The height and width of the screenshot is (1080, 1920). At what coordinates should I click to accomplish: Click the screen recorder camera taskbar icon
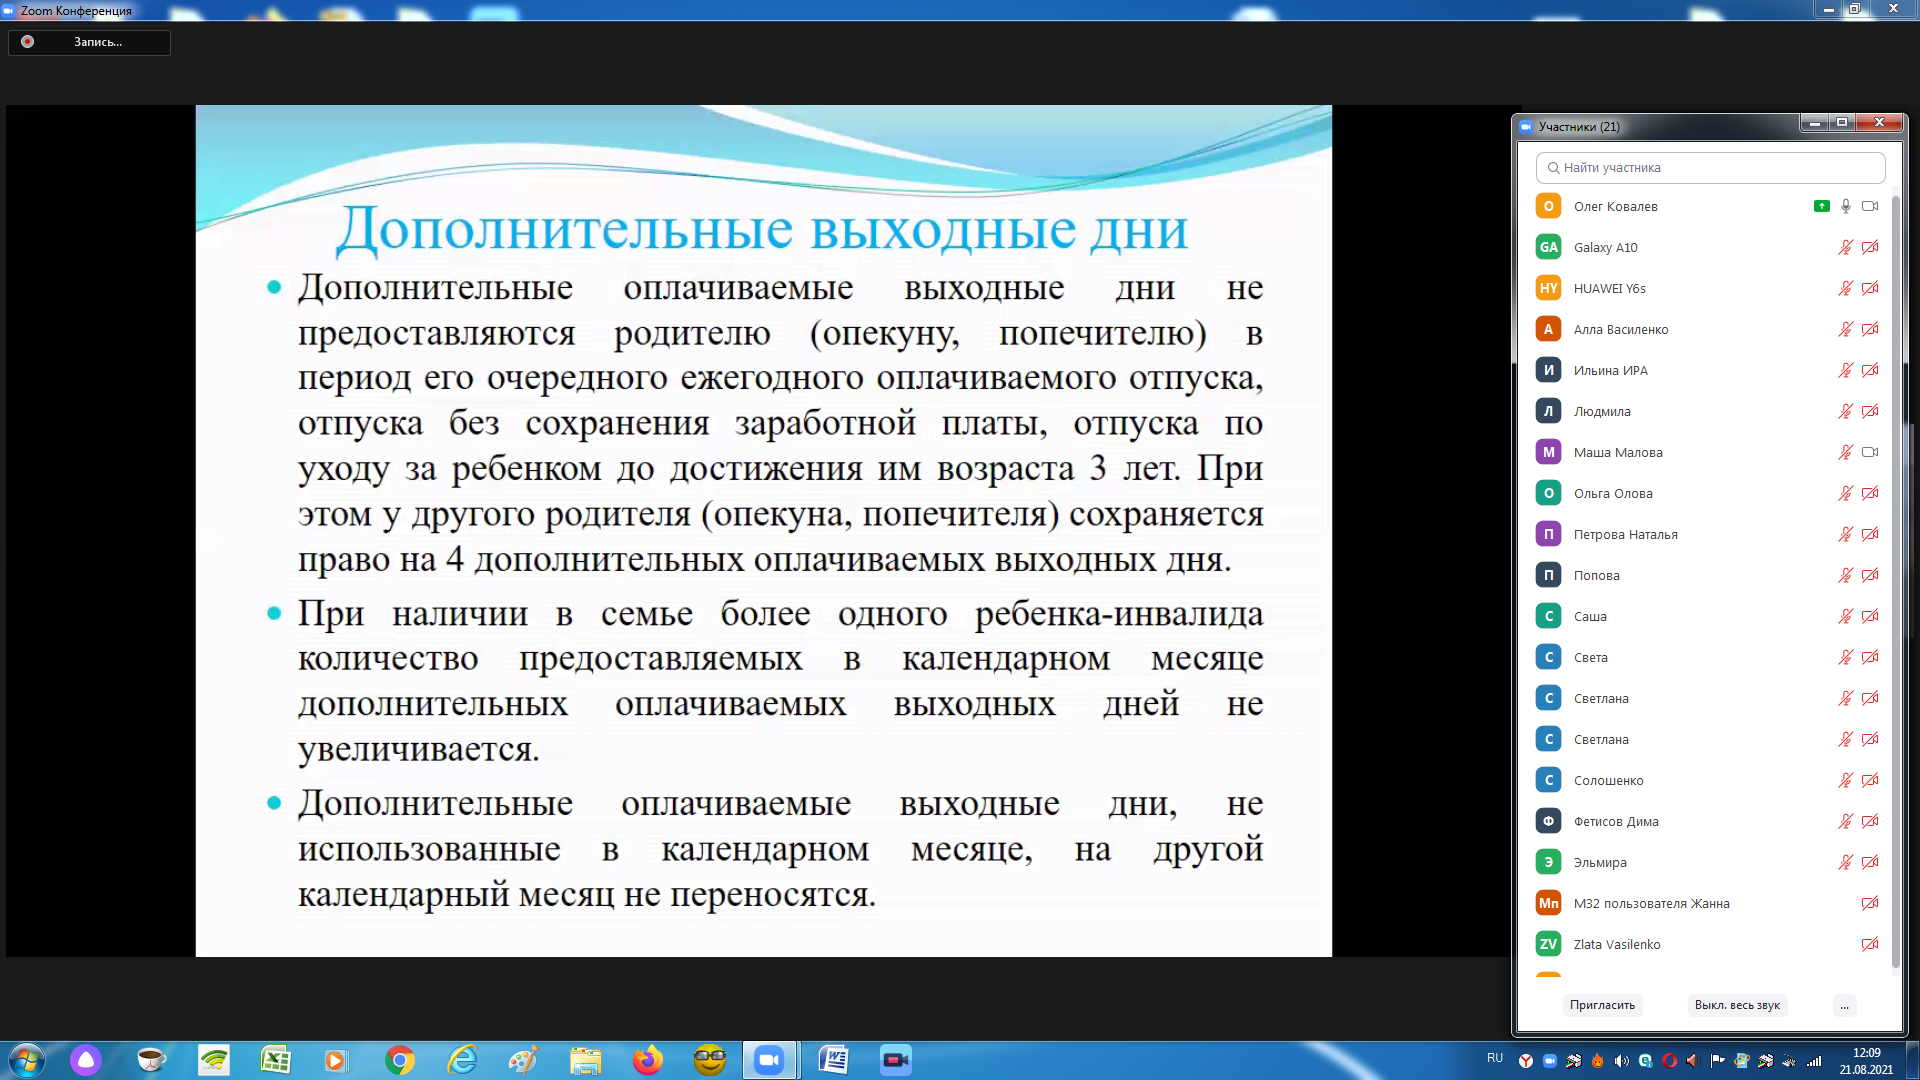pyautogui.click(x=896, y=1060)
